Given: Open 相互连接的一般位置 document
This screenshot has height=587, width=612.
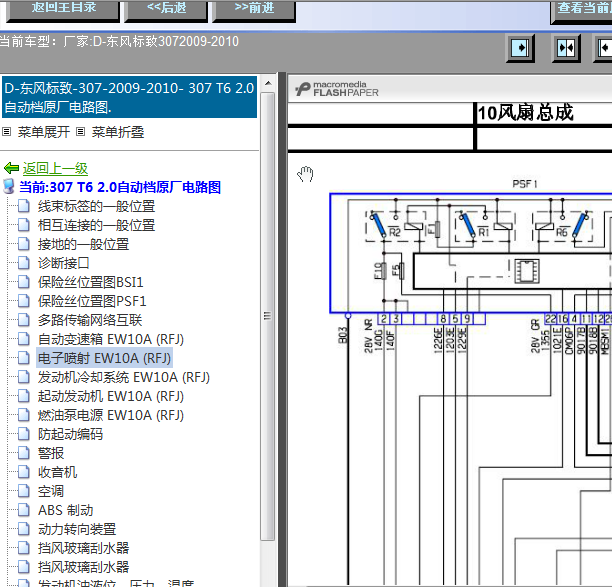Looking at the screenshot, I should click(96, 225).
